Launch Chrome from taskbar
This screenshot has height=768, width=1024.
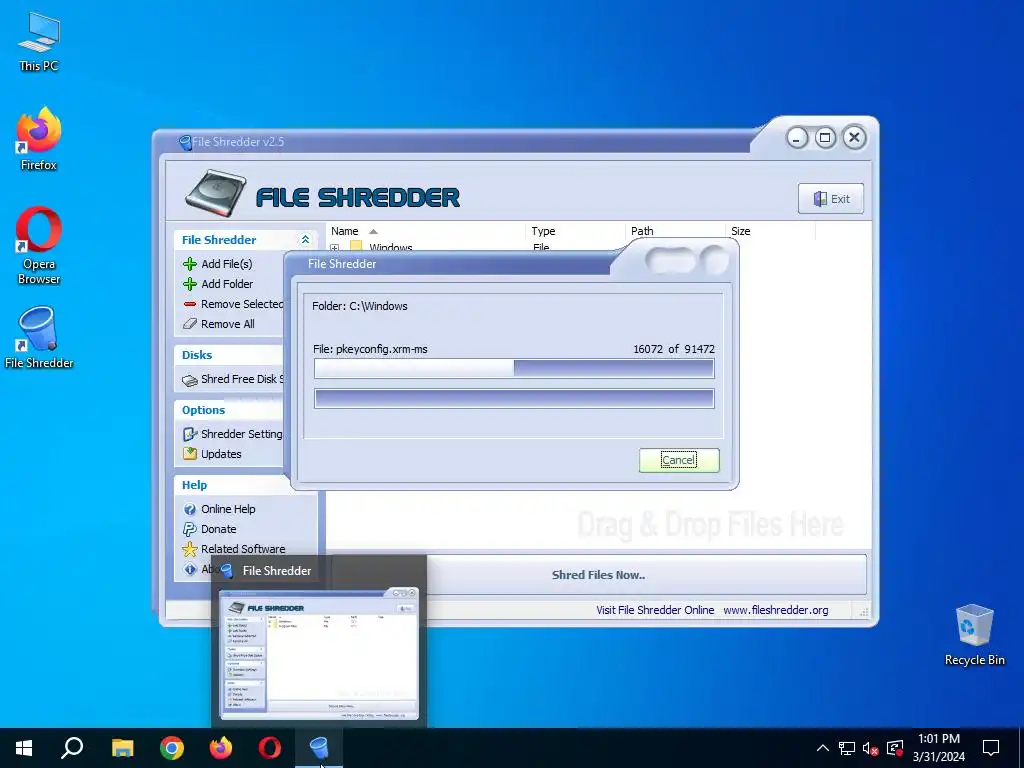coord(172,748)
